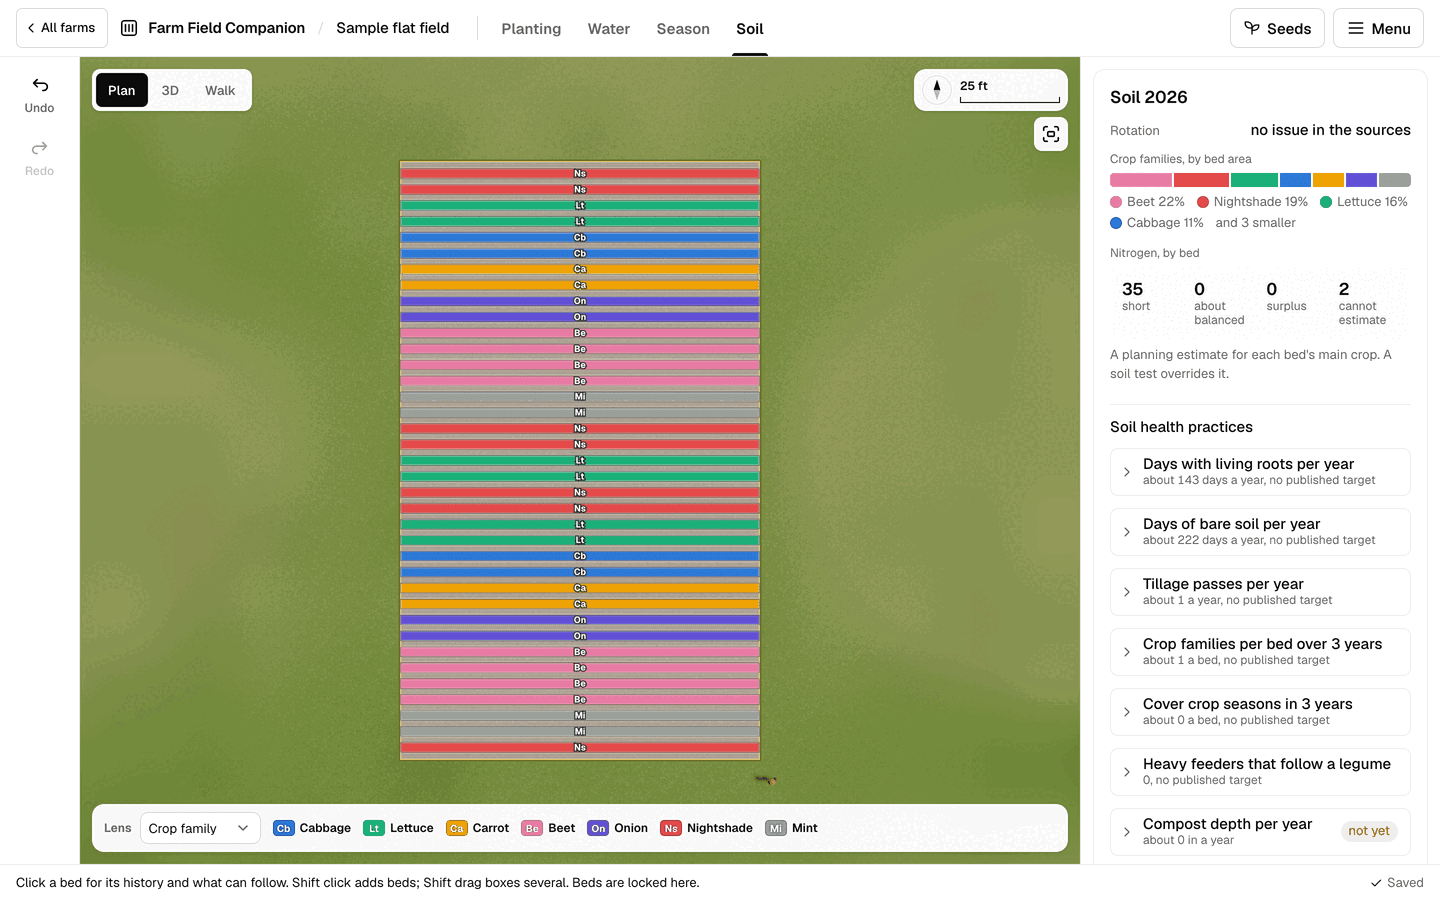The image size is (1440, 900).
Task: Open the Planting tab
Action: (531, 29)
